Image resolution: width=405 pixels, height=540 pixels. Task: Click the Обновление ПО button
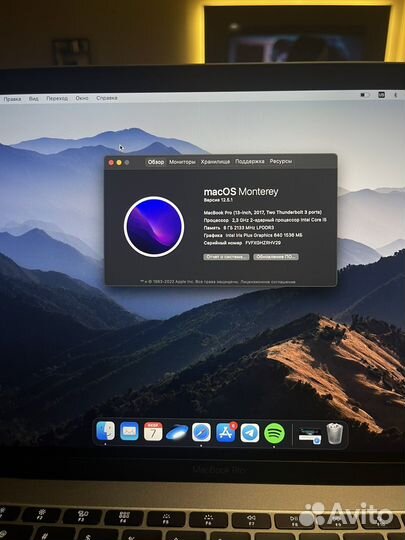pyautogui.click(x=276, y=257)
